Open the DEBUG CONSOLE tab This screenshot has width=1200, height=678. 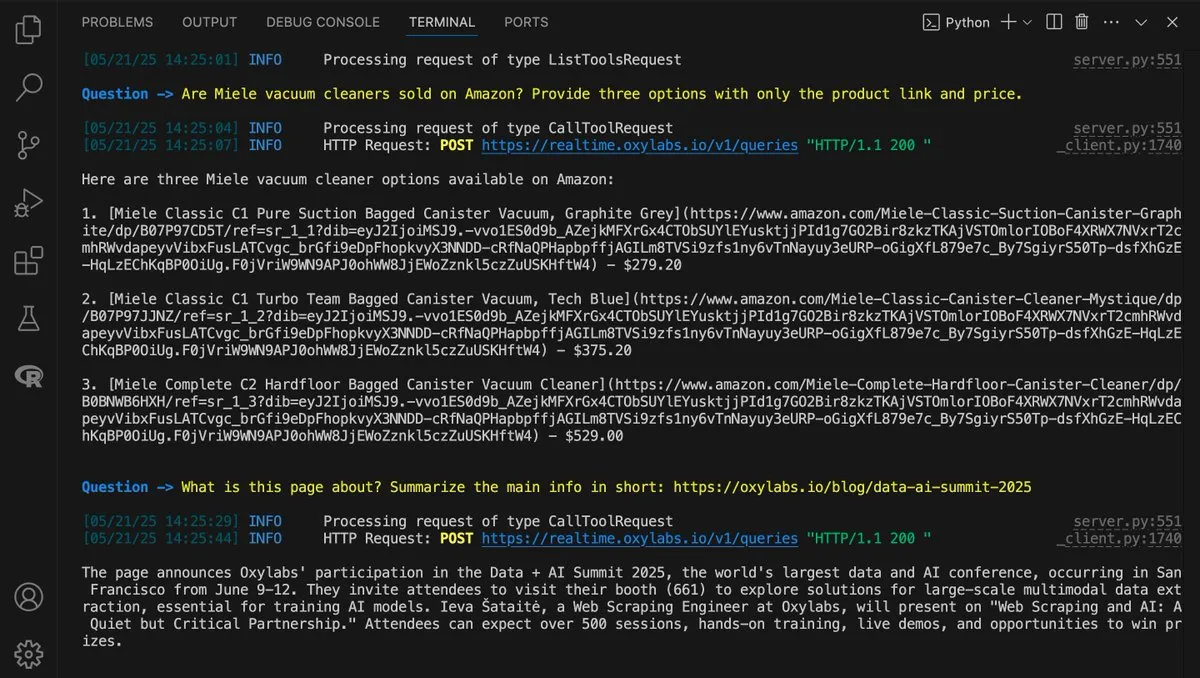pos(323,22)
